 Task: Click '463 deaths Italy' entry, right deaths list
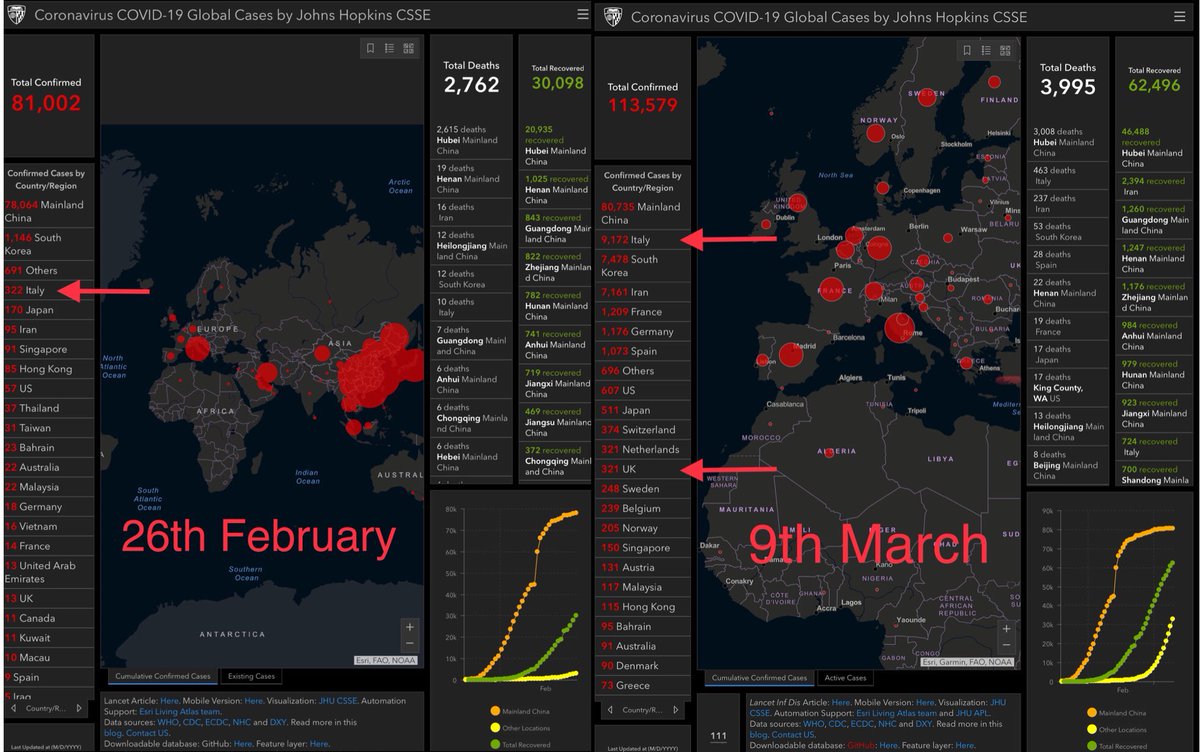point(1069,176)
